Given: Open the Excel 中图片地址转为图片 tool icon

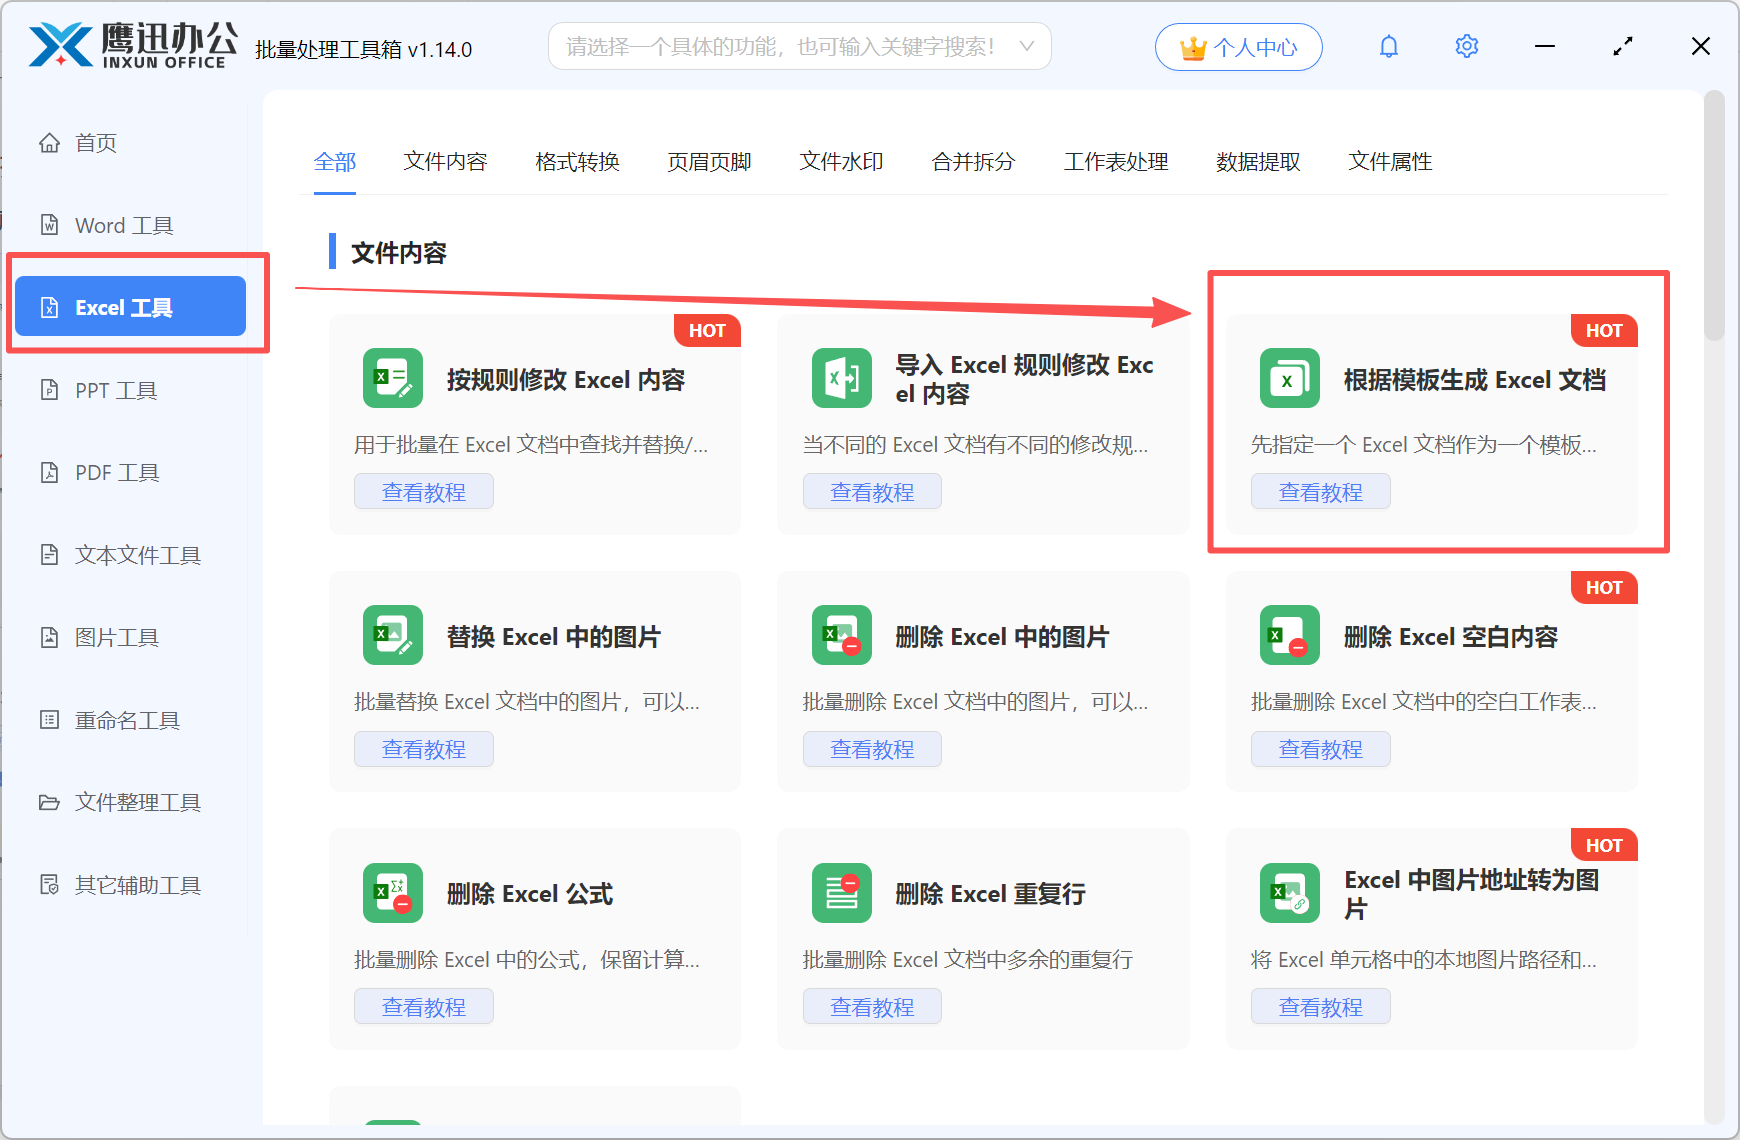Looking at the screenshot, I should (x=1289, y=892).
